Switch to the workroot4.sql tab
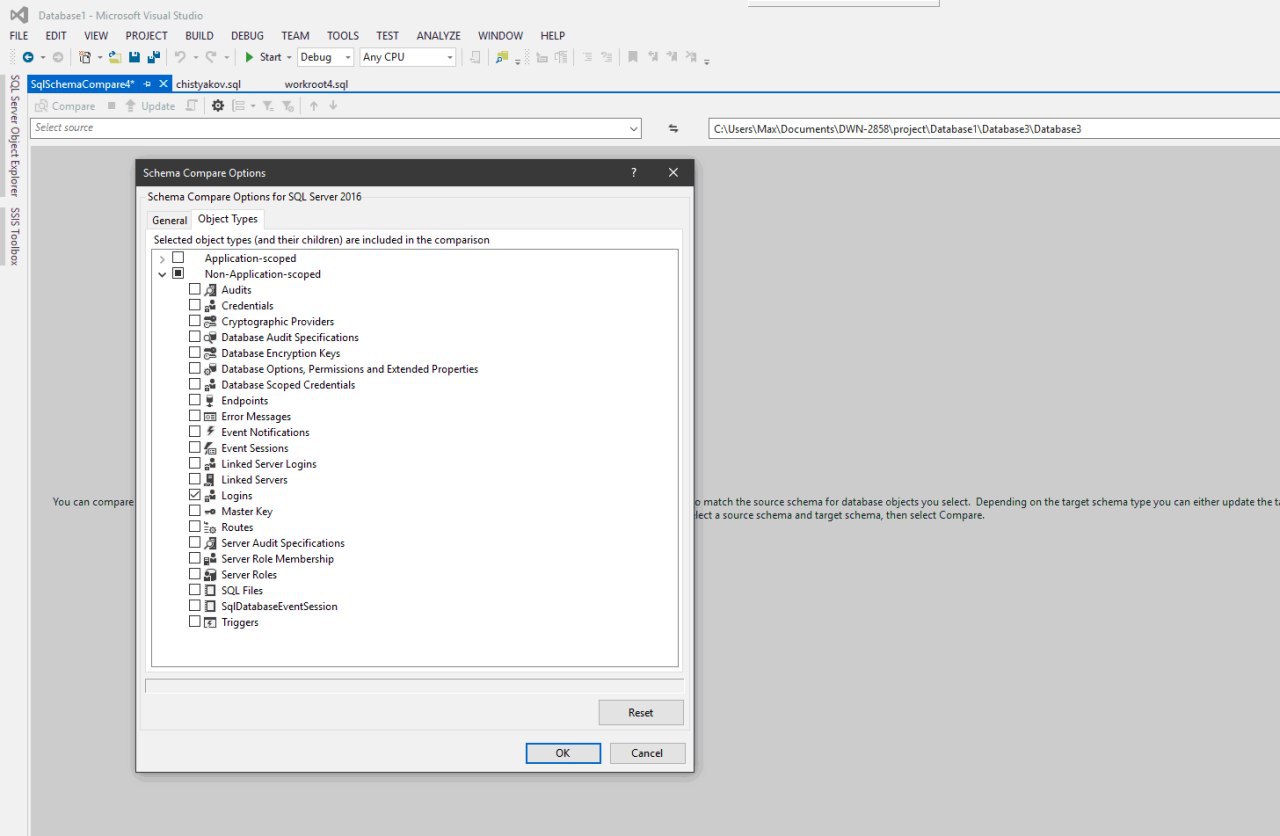Screen dimensions: 1280x836 coord(316,84)
